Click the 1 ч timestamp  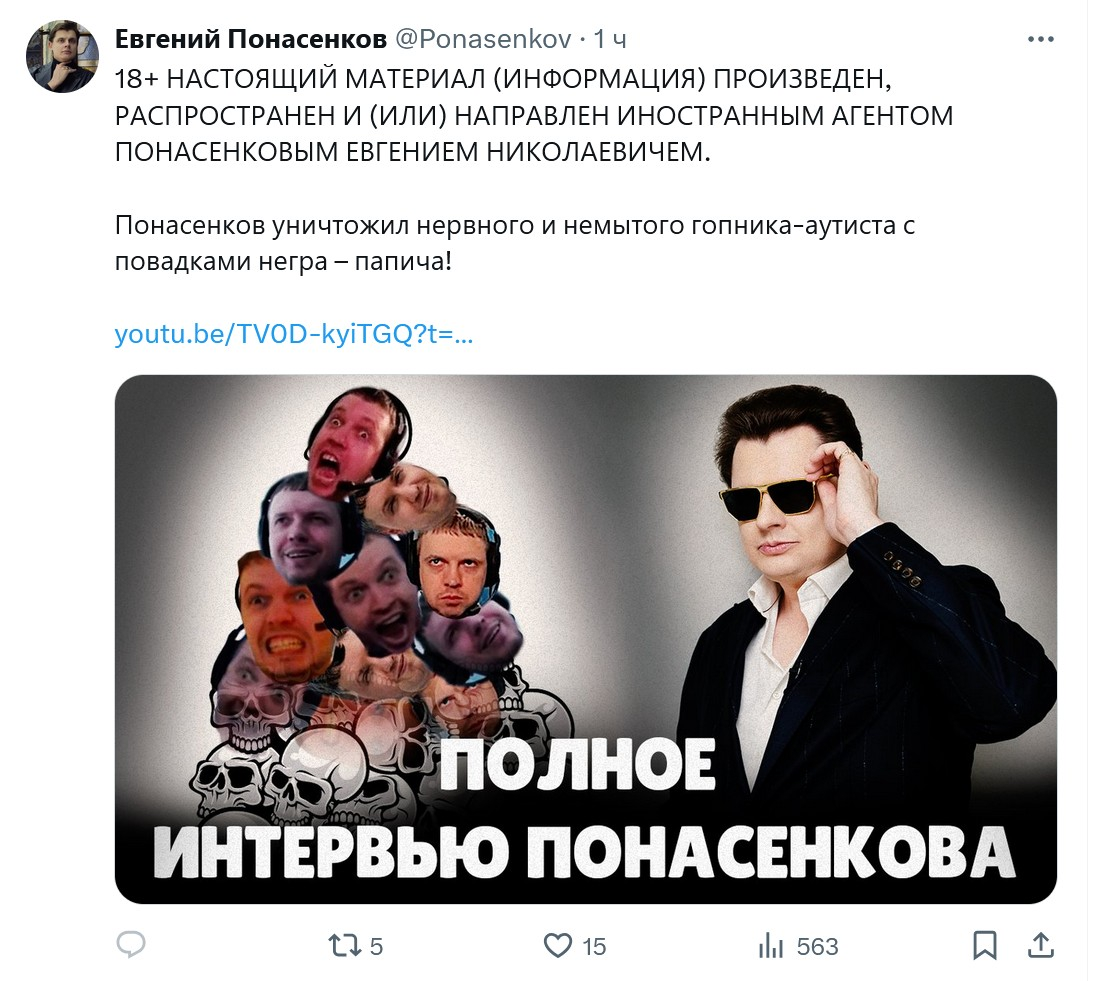(x=610, y=39)
